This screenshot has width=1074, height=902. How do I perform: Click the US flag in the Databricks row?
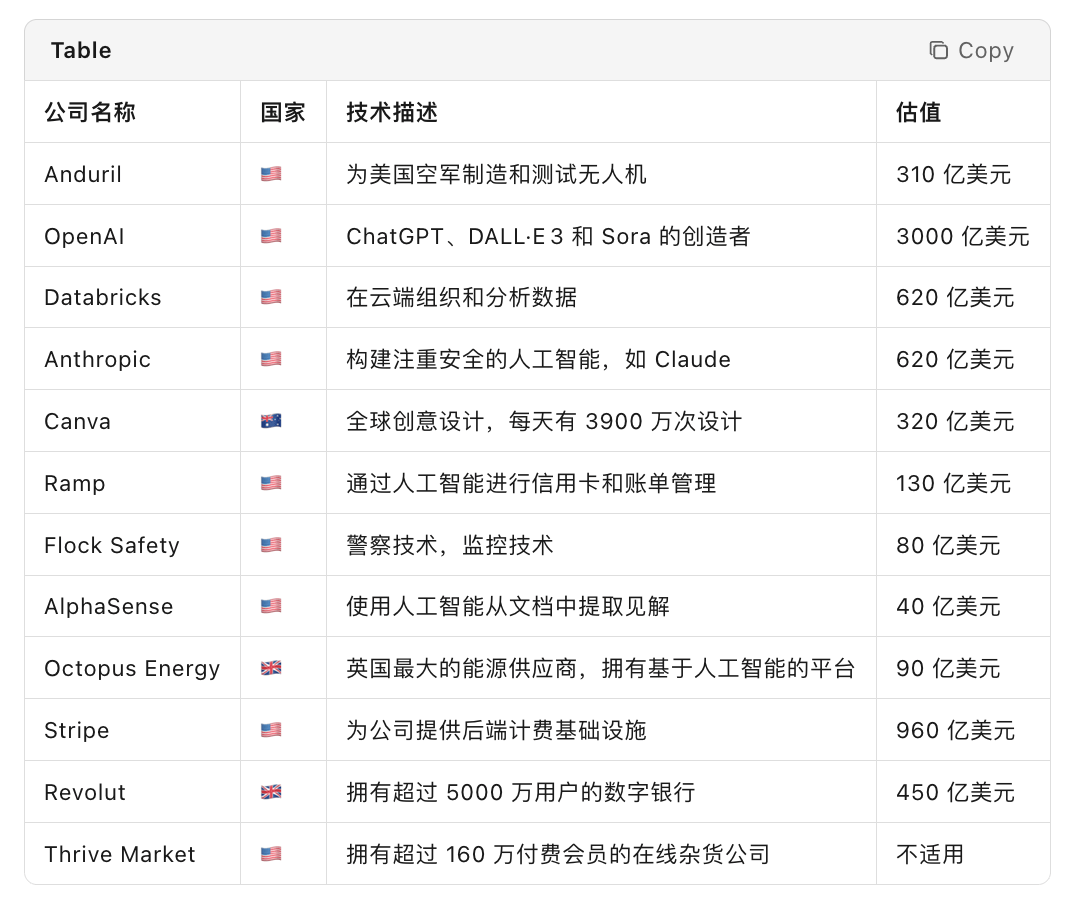tap(271, 297)
